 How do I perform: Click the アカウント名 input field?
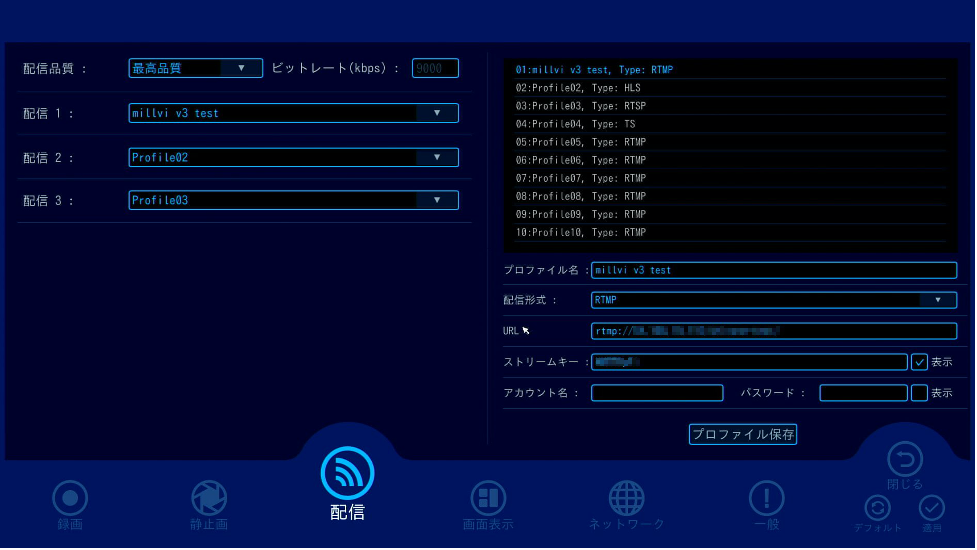tap(656, 393)
